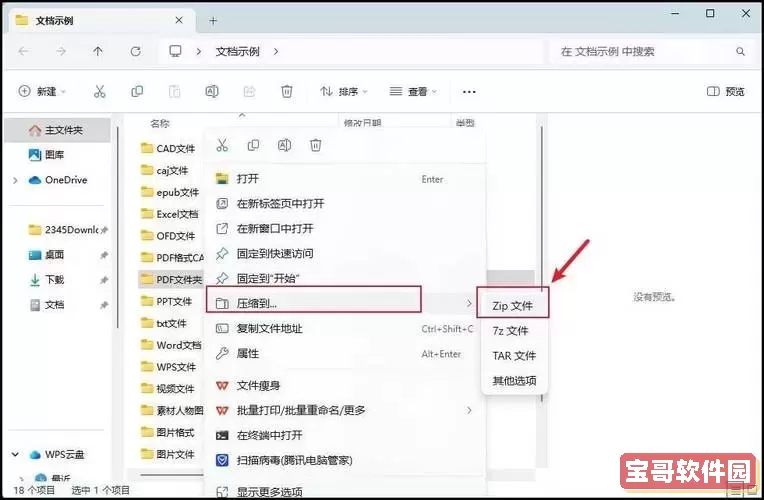
Task: Select the epub文件 folder
Action: coord(170,192)
